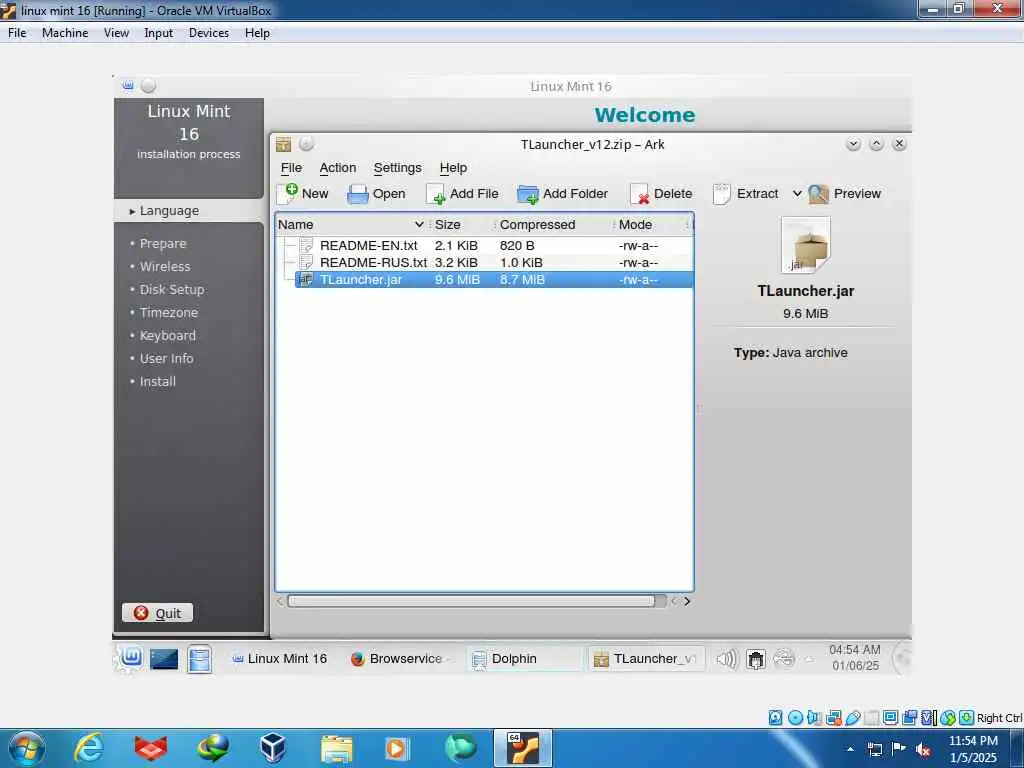This screenshot has height=768, width=1024.
Task: Switch to the TLauncher taskbar entry
Action: pyautogui.click(x=647, y=658)
